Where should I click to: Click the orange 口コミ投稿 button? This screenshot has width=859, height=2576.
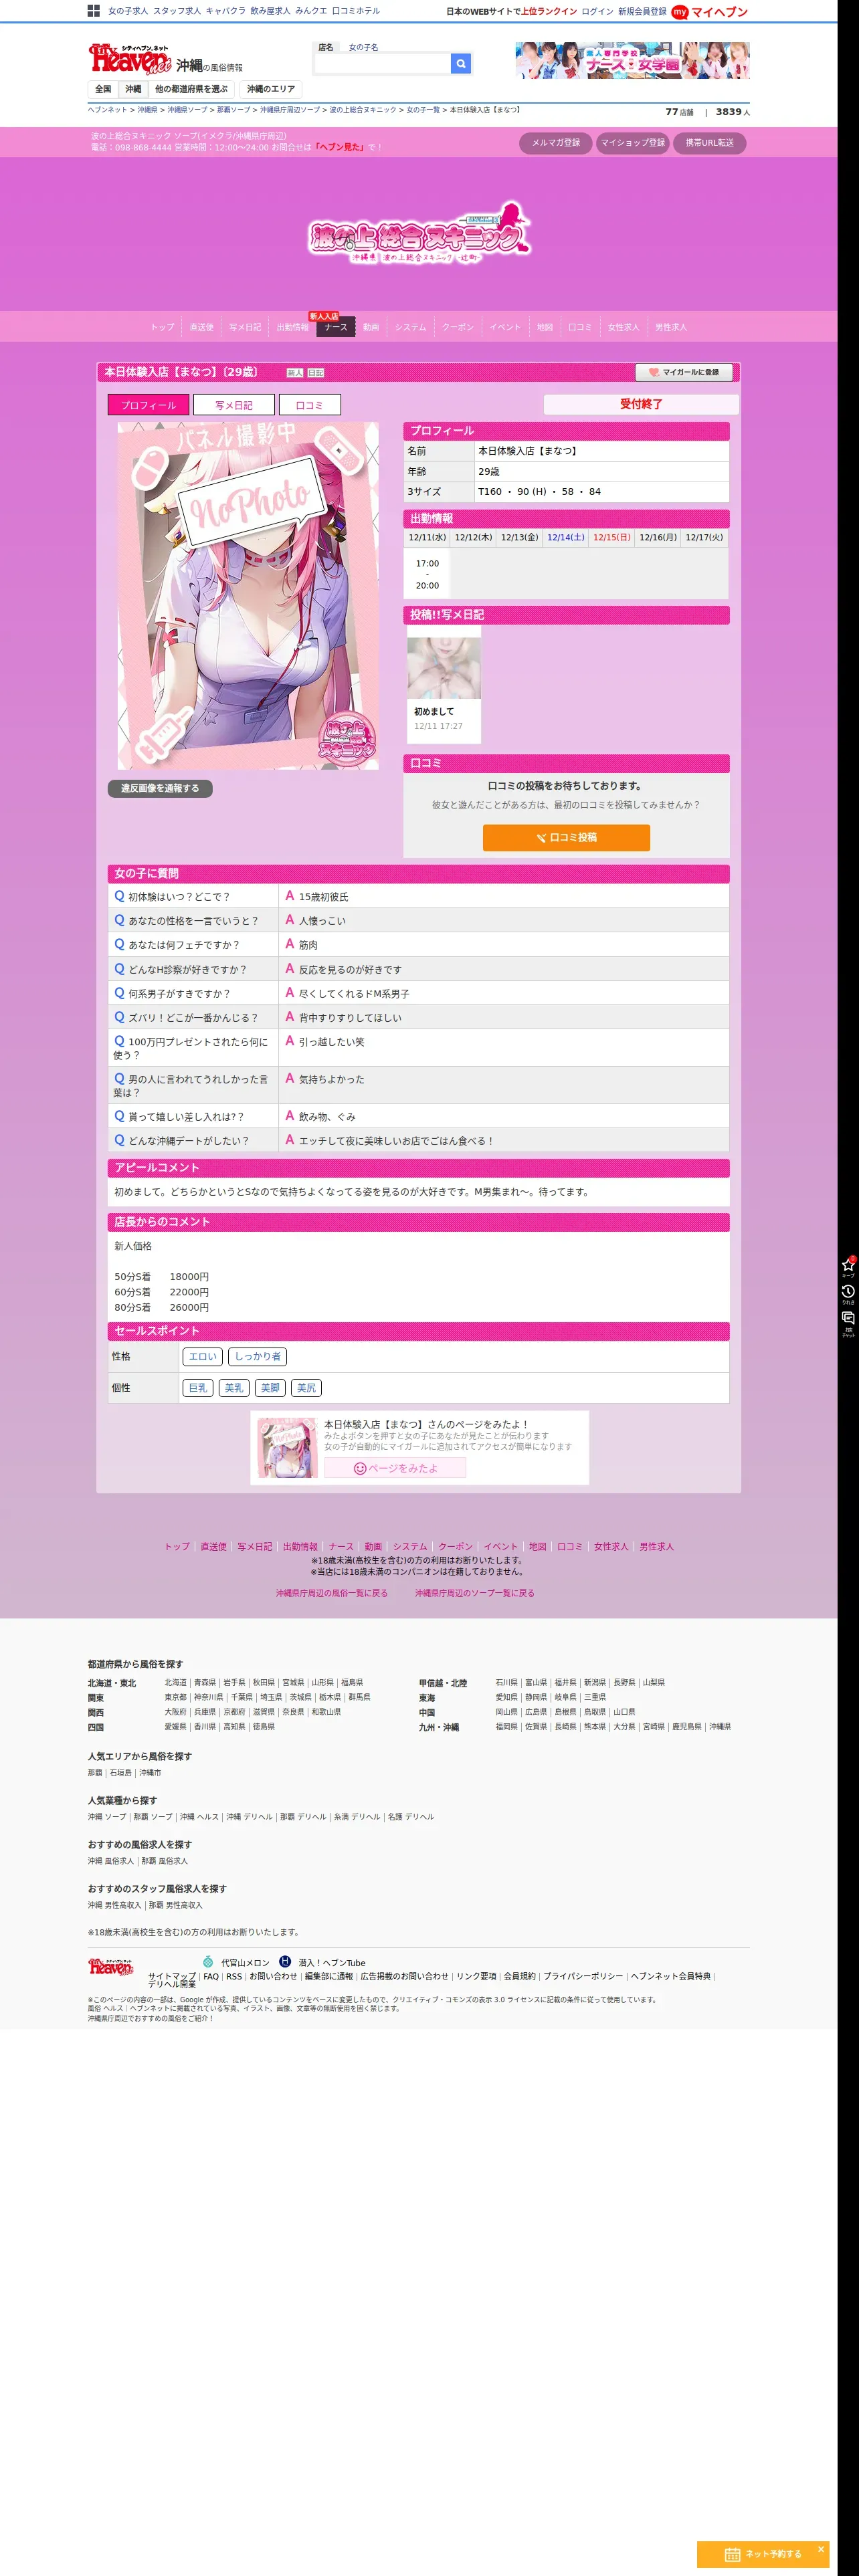(566, 838)
